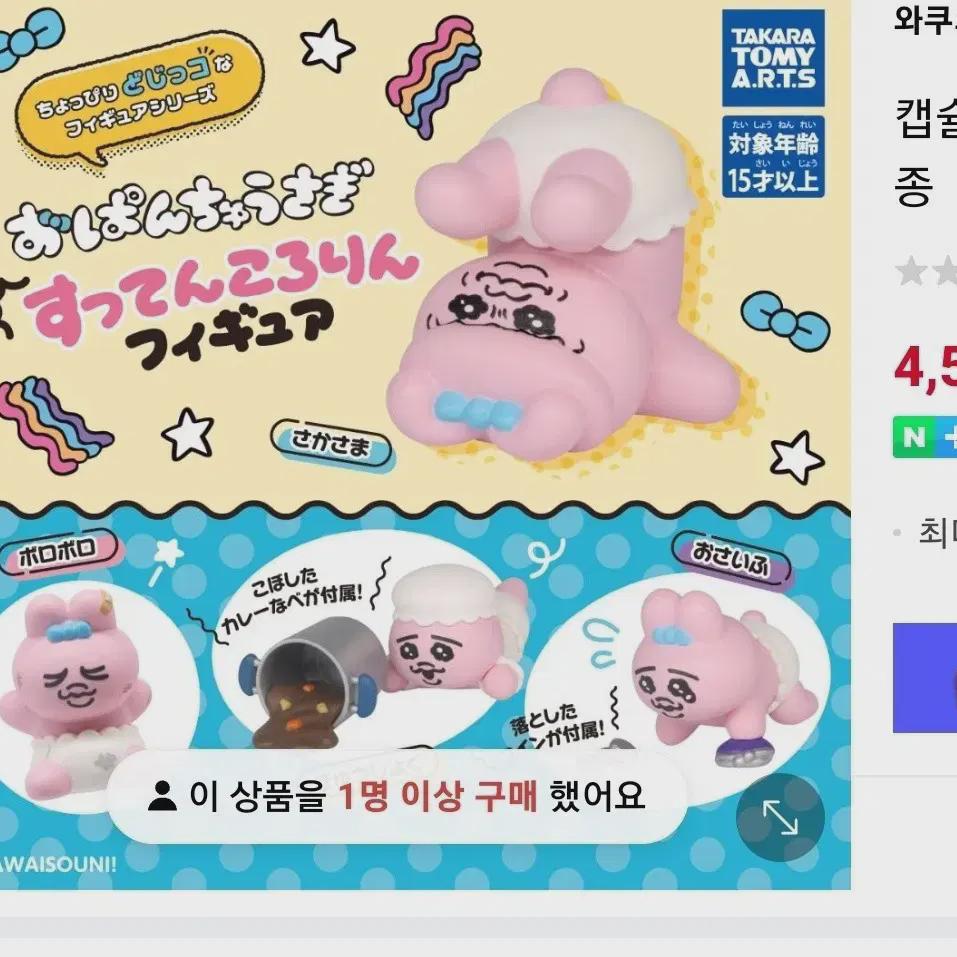Click the spilled curry pot figure
The height and width of the screenshot is (957, 957).
(311, 682)
